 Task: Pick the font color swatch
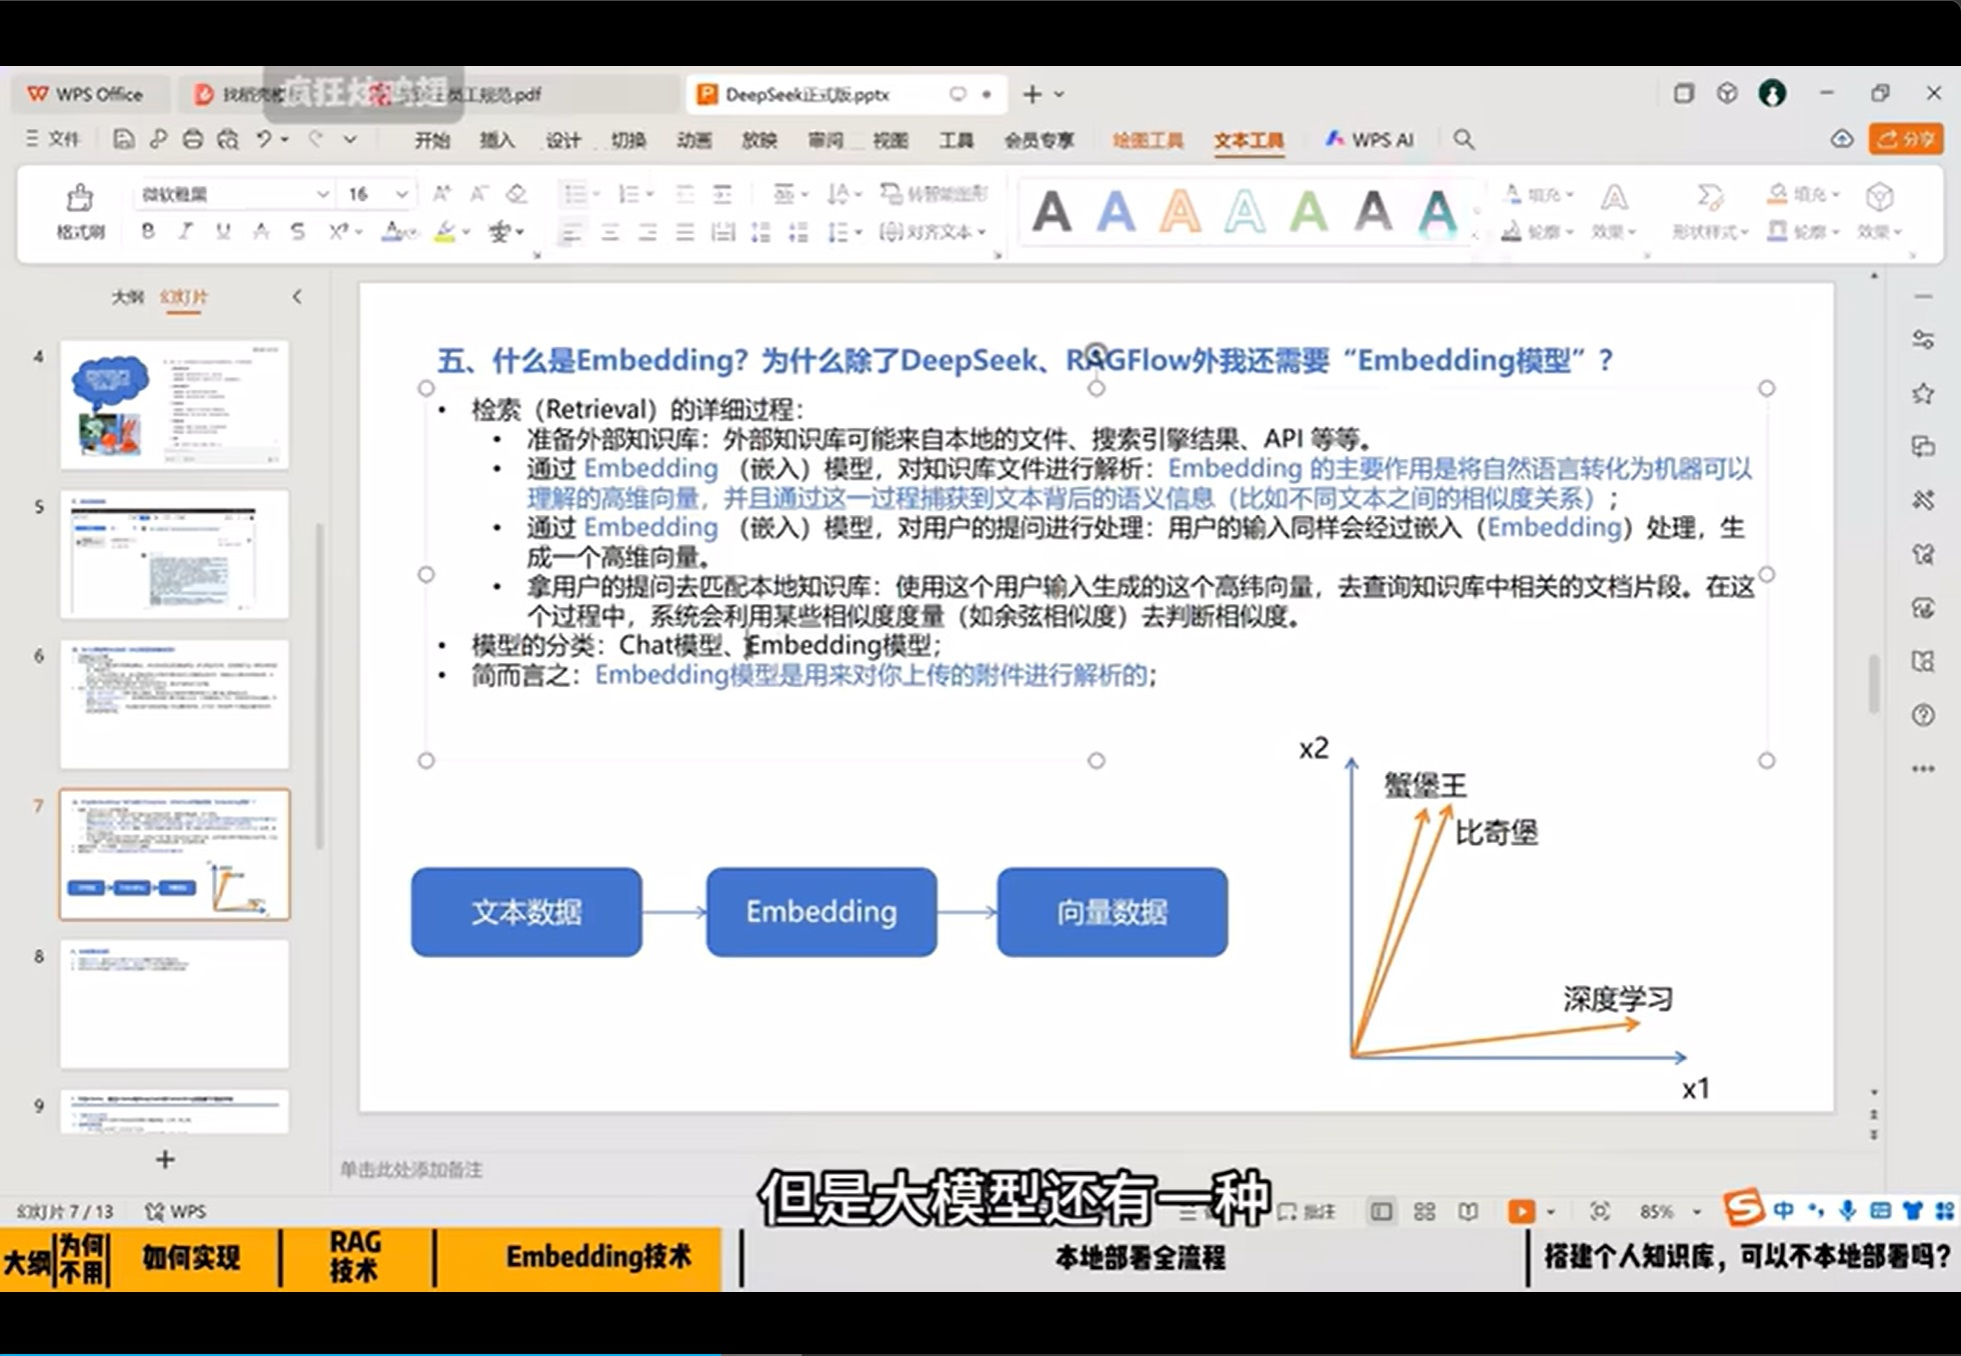pos(393,232)
